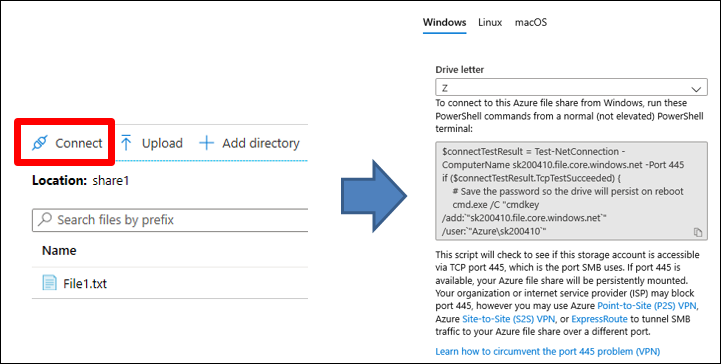Copy the PowerShell script with copy icon
Screen dimensions: 721x364
(x=698, y=233)
